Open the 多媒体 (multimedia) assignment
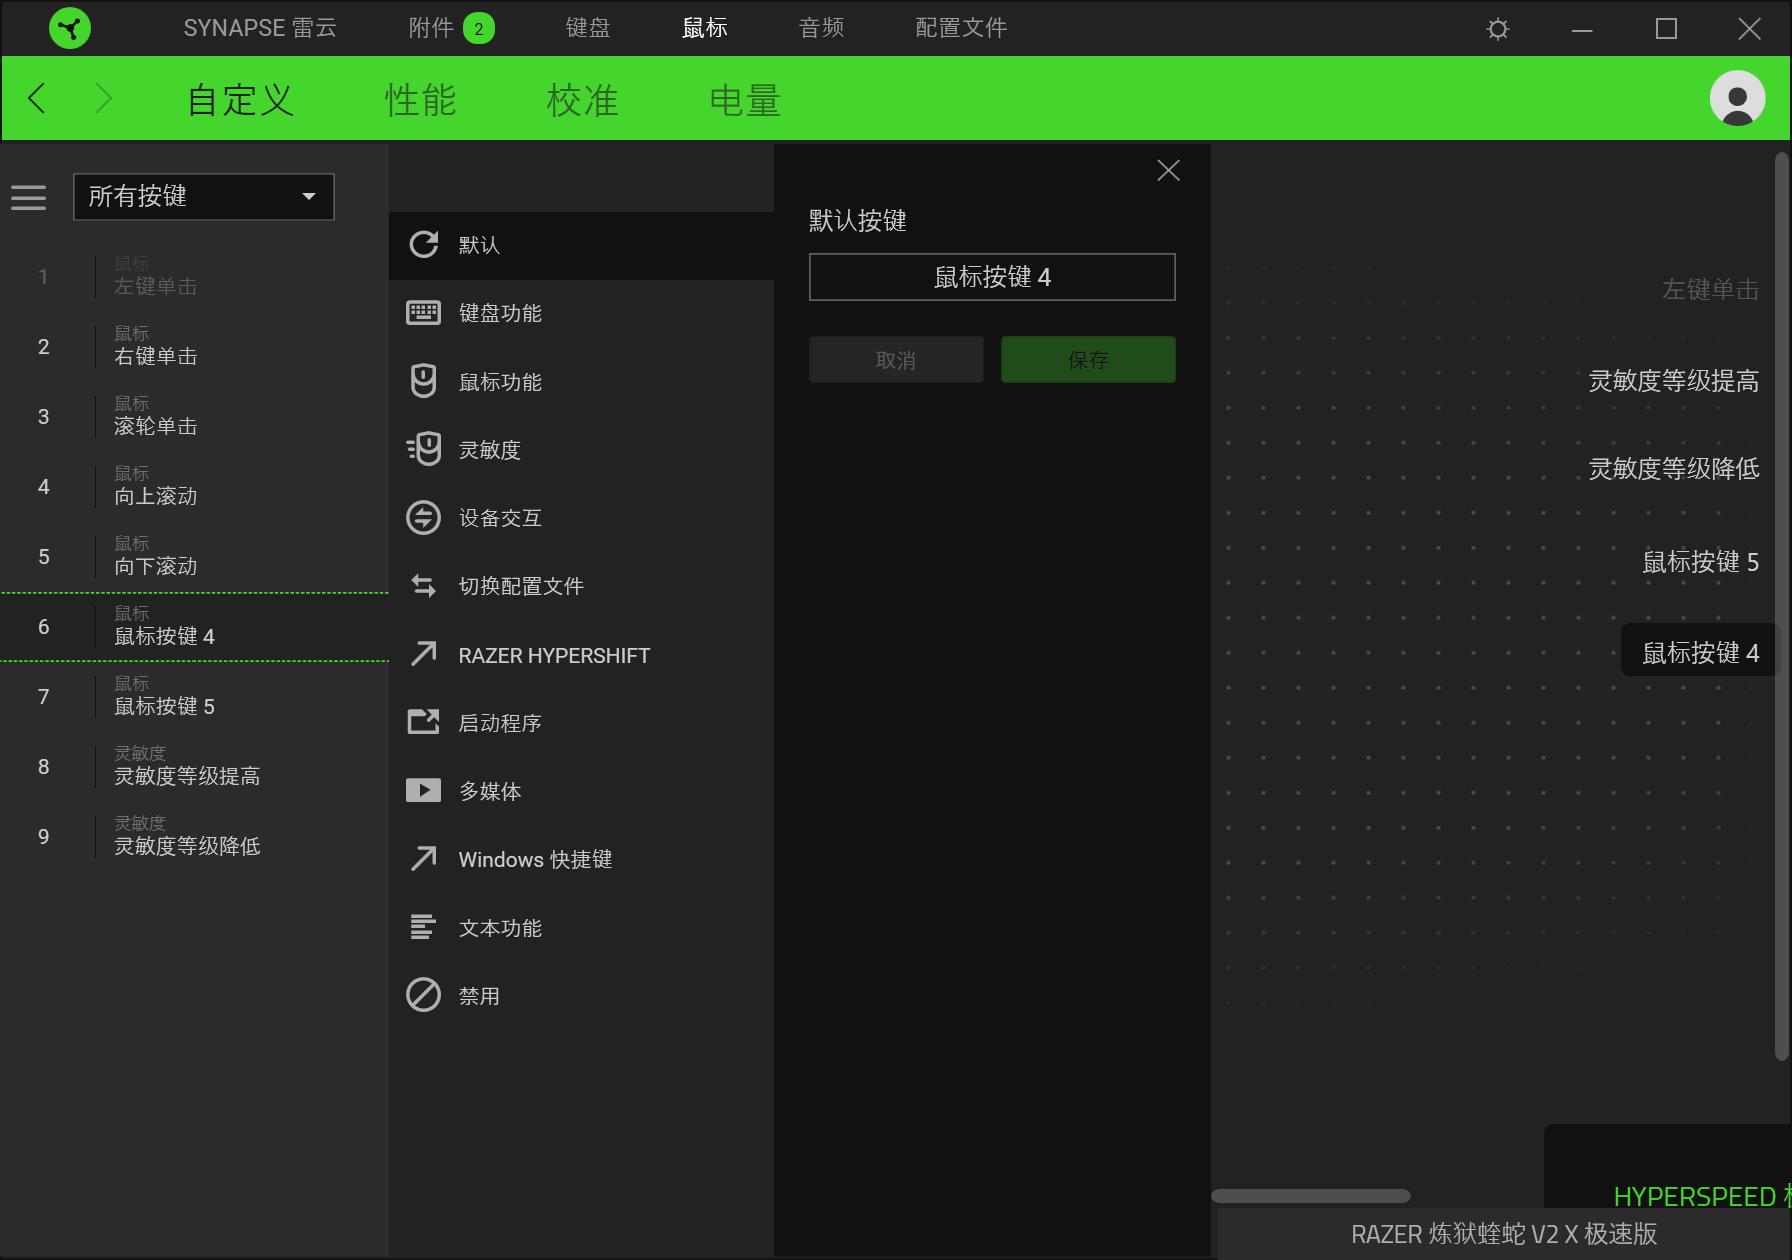The height and width of the screenshot is (1260, 1792). tap(489, 791)
